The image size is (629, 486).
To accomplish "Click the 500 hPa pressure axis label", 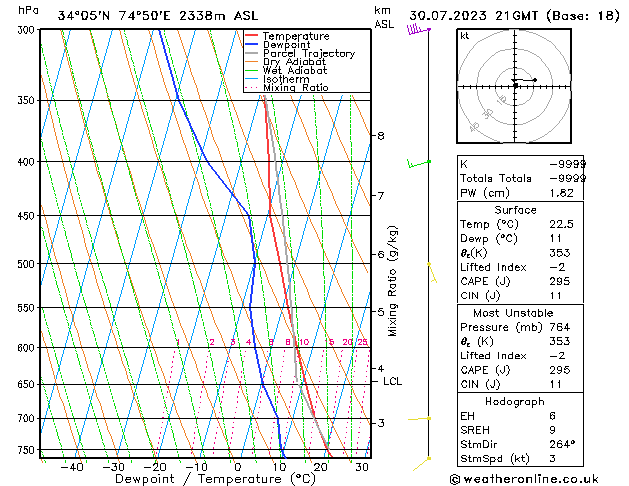I will (28, 264).
